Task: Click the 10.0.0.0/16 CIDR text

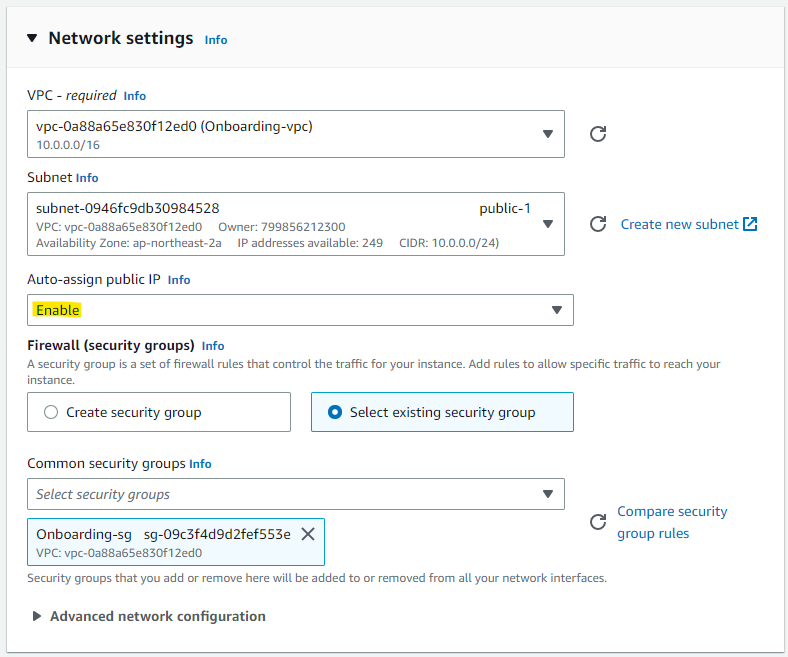Action: pyautogui.click(x=68, y=145)
